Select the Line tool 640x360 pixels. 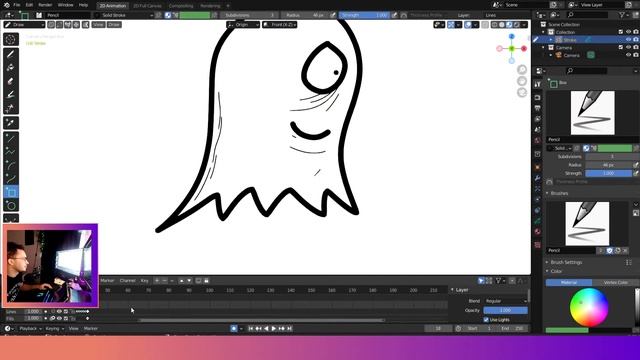click(11, 138)
